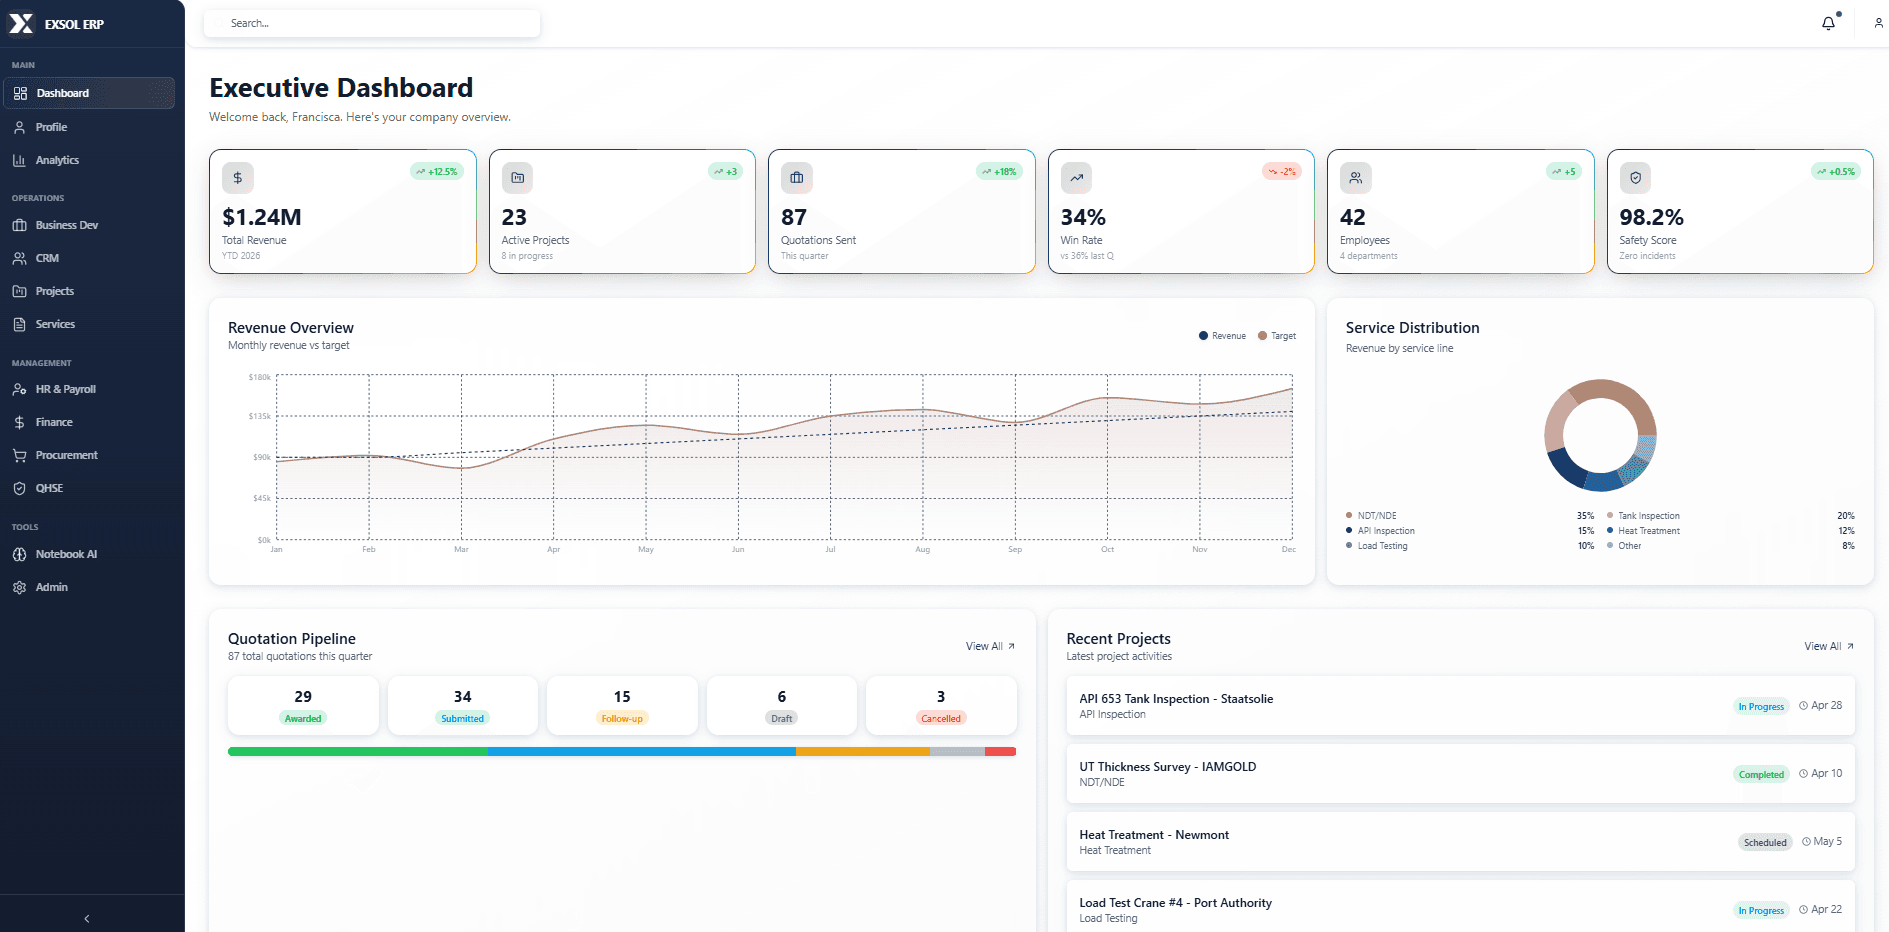
Task: Click the people icon on Employees card
Action: pos(1356,178)
